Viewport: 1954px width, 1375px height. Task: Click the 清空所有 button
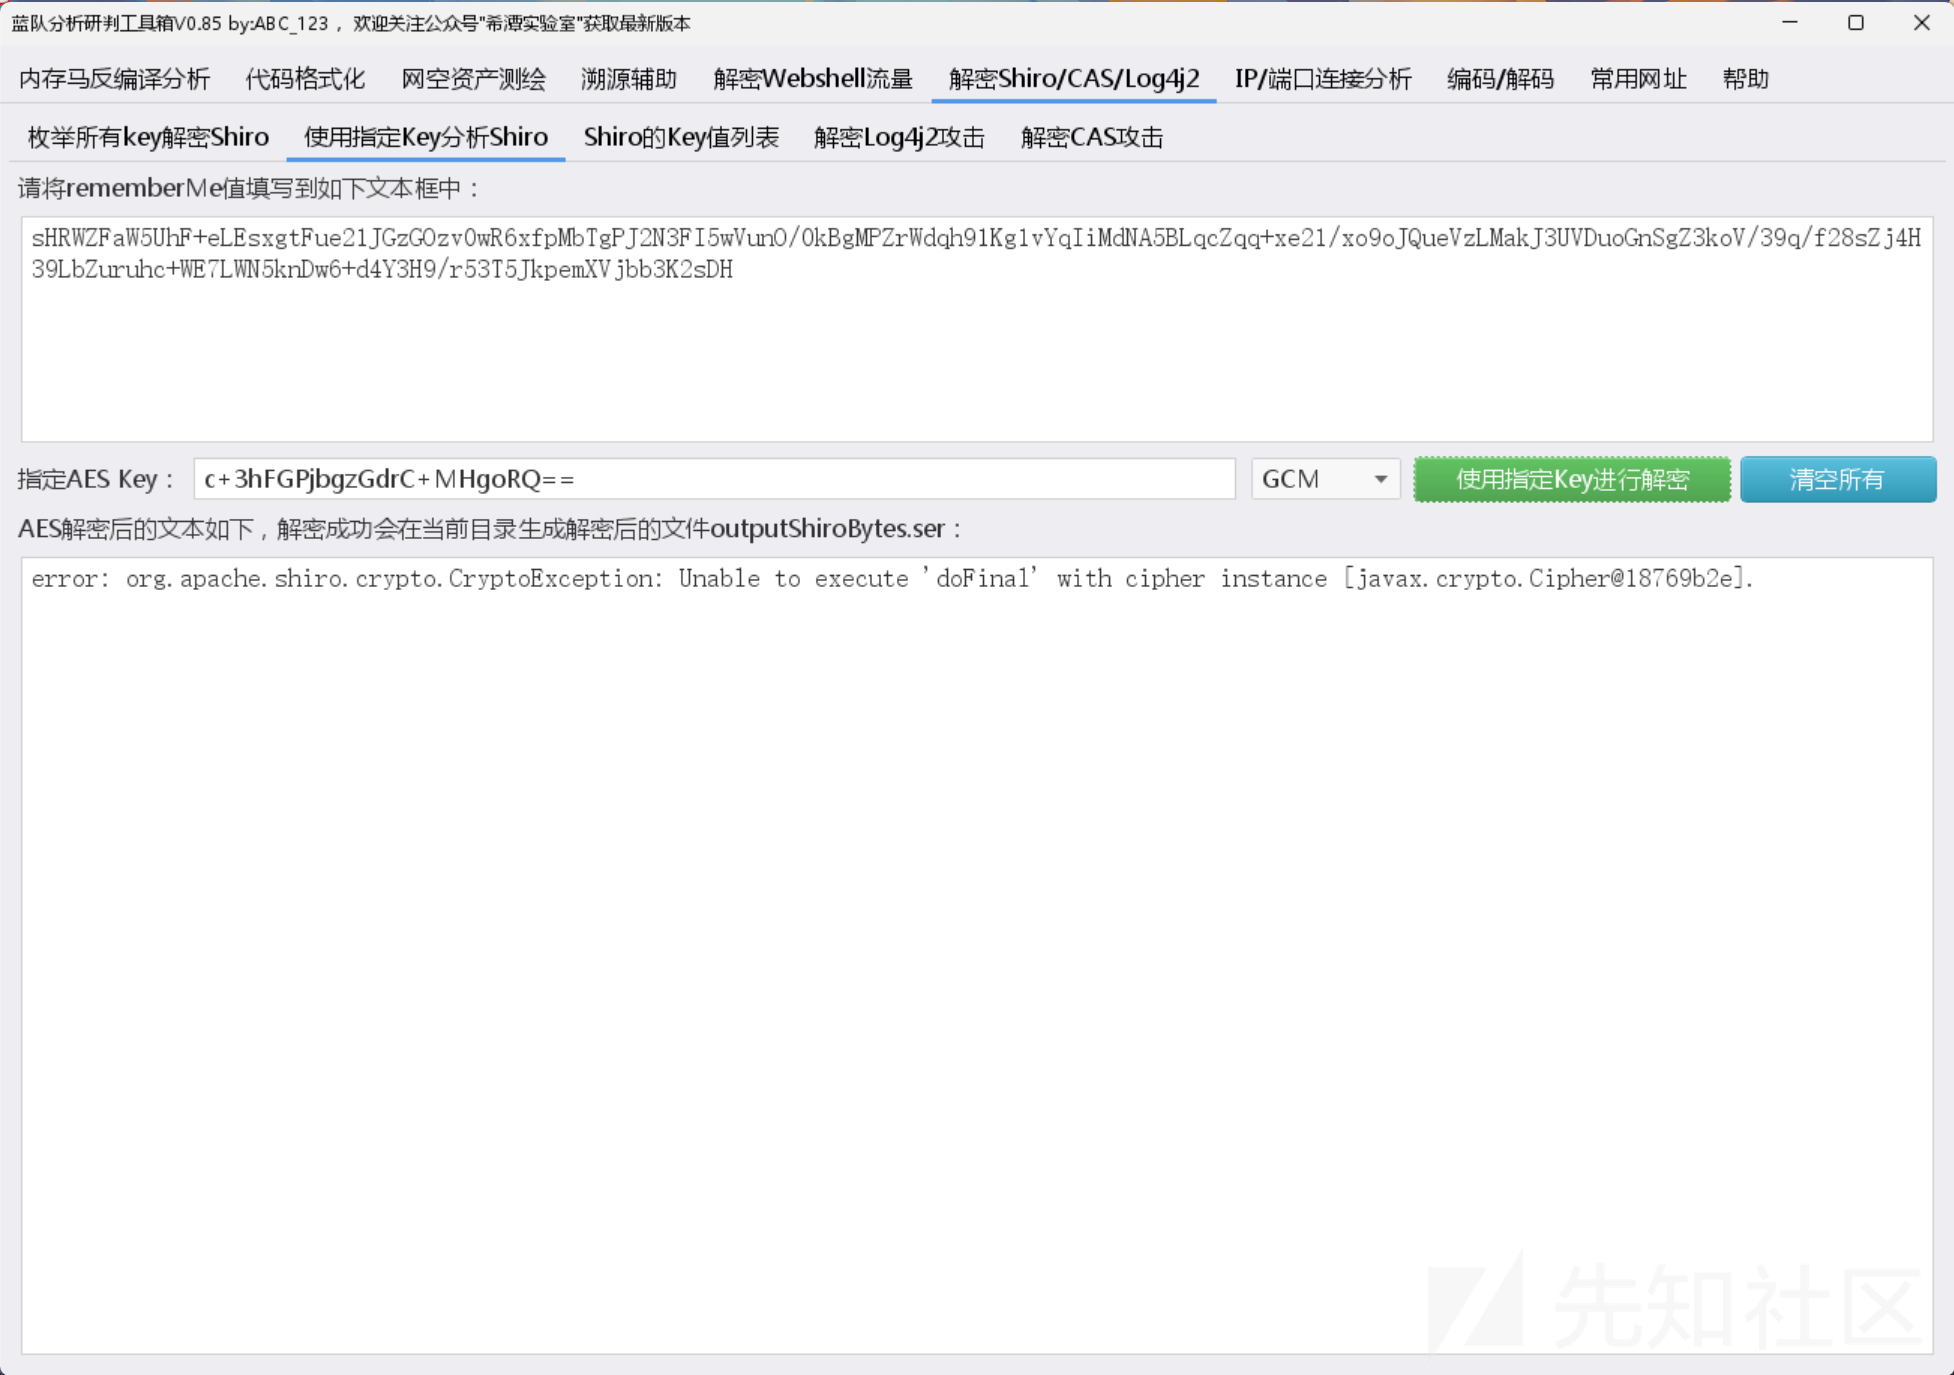click(x=1838, y=479)
